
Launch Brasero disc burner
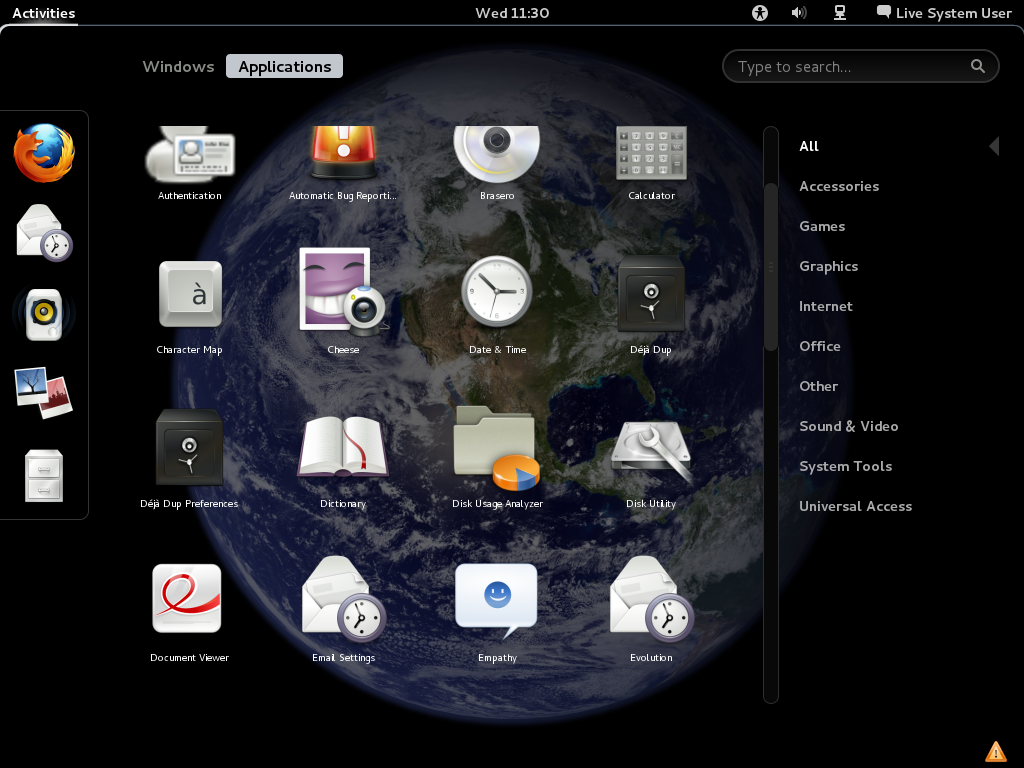tap(497, 163)
